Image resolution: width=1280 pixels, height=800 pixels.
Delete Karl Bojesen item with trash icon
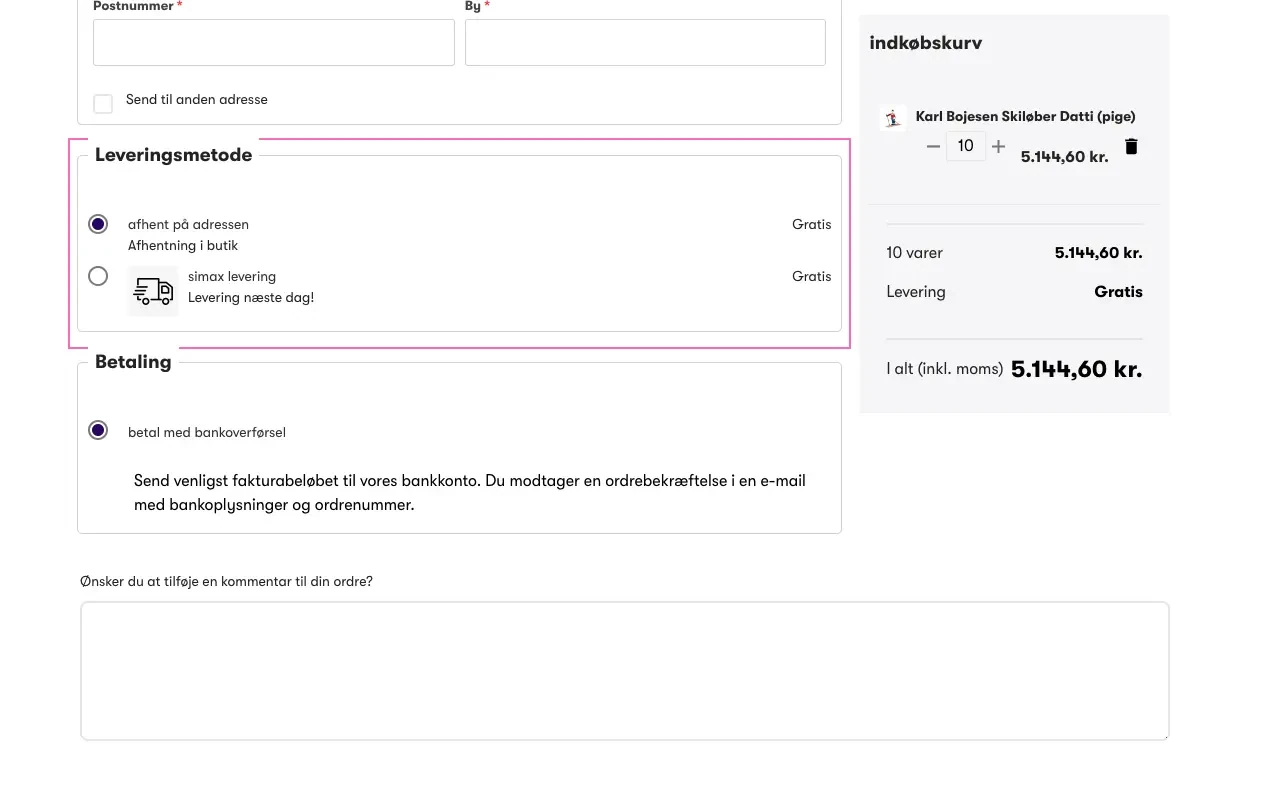click(x=1131, y=147)
